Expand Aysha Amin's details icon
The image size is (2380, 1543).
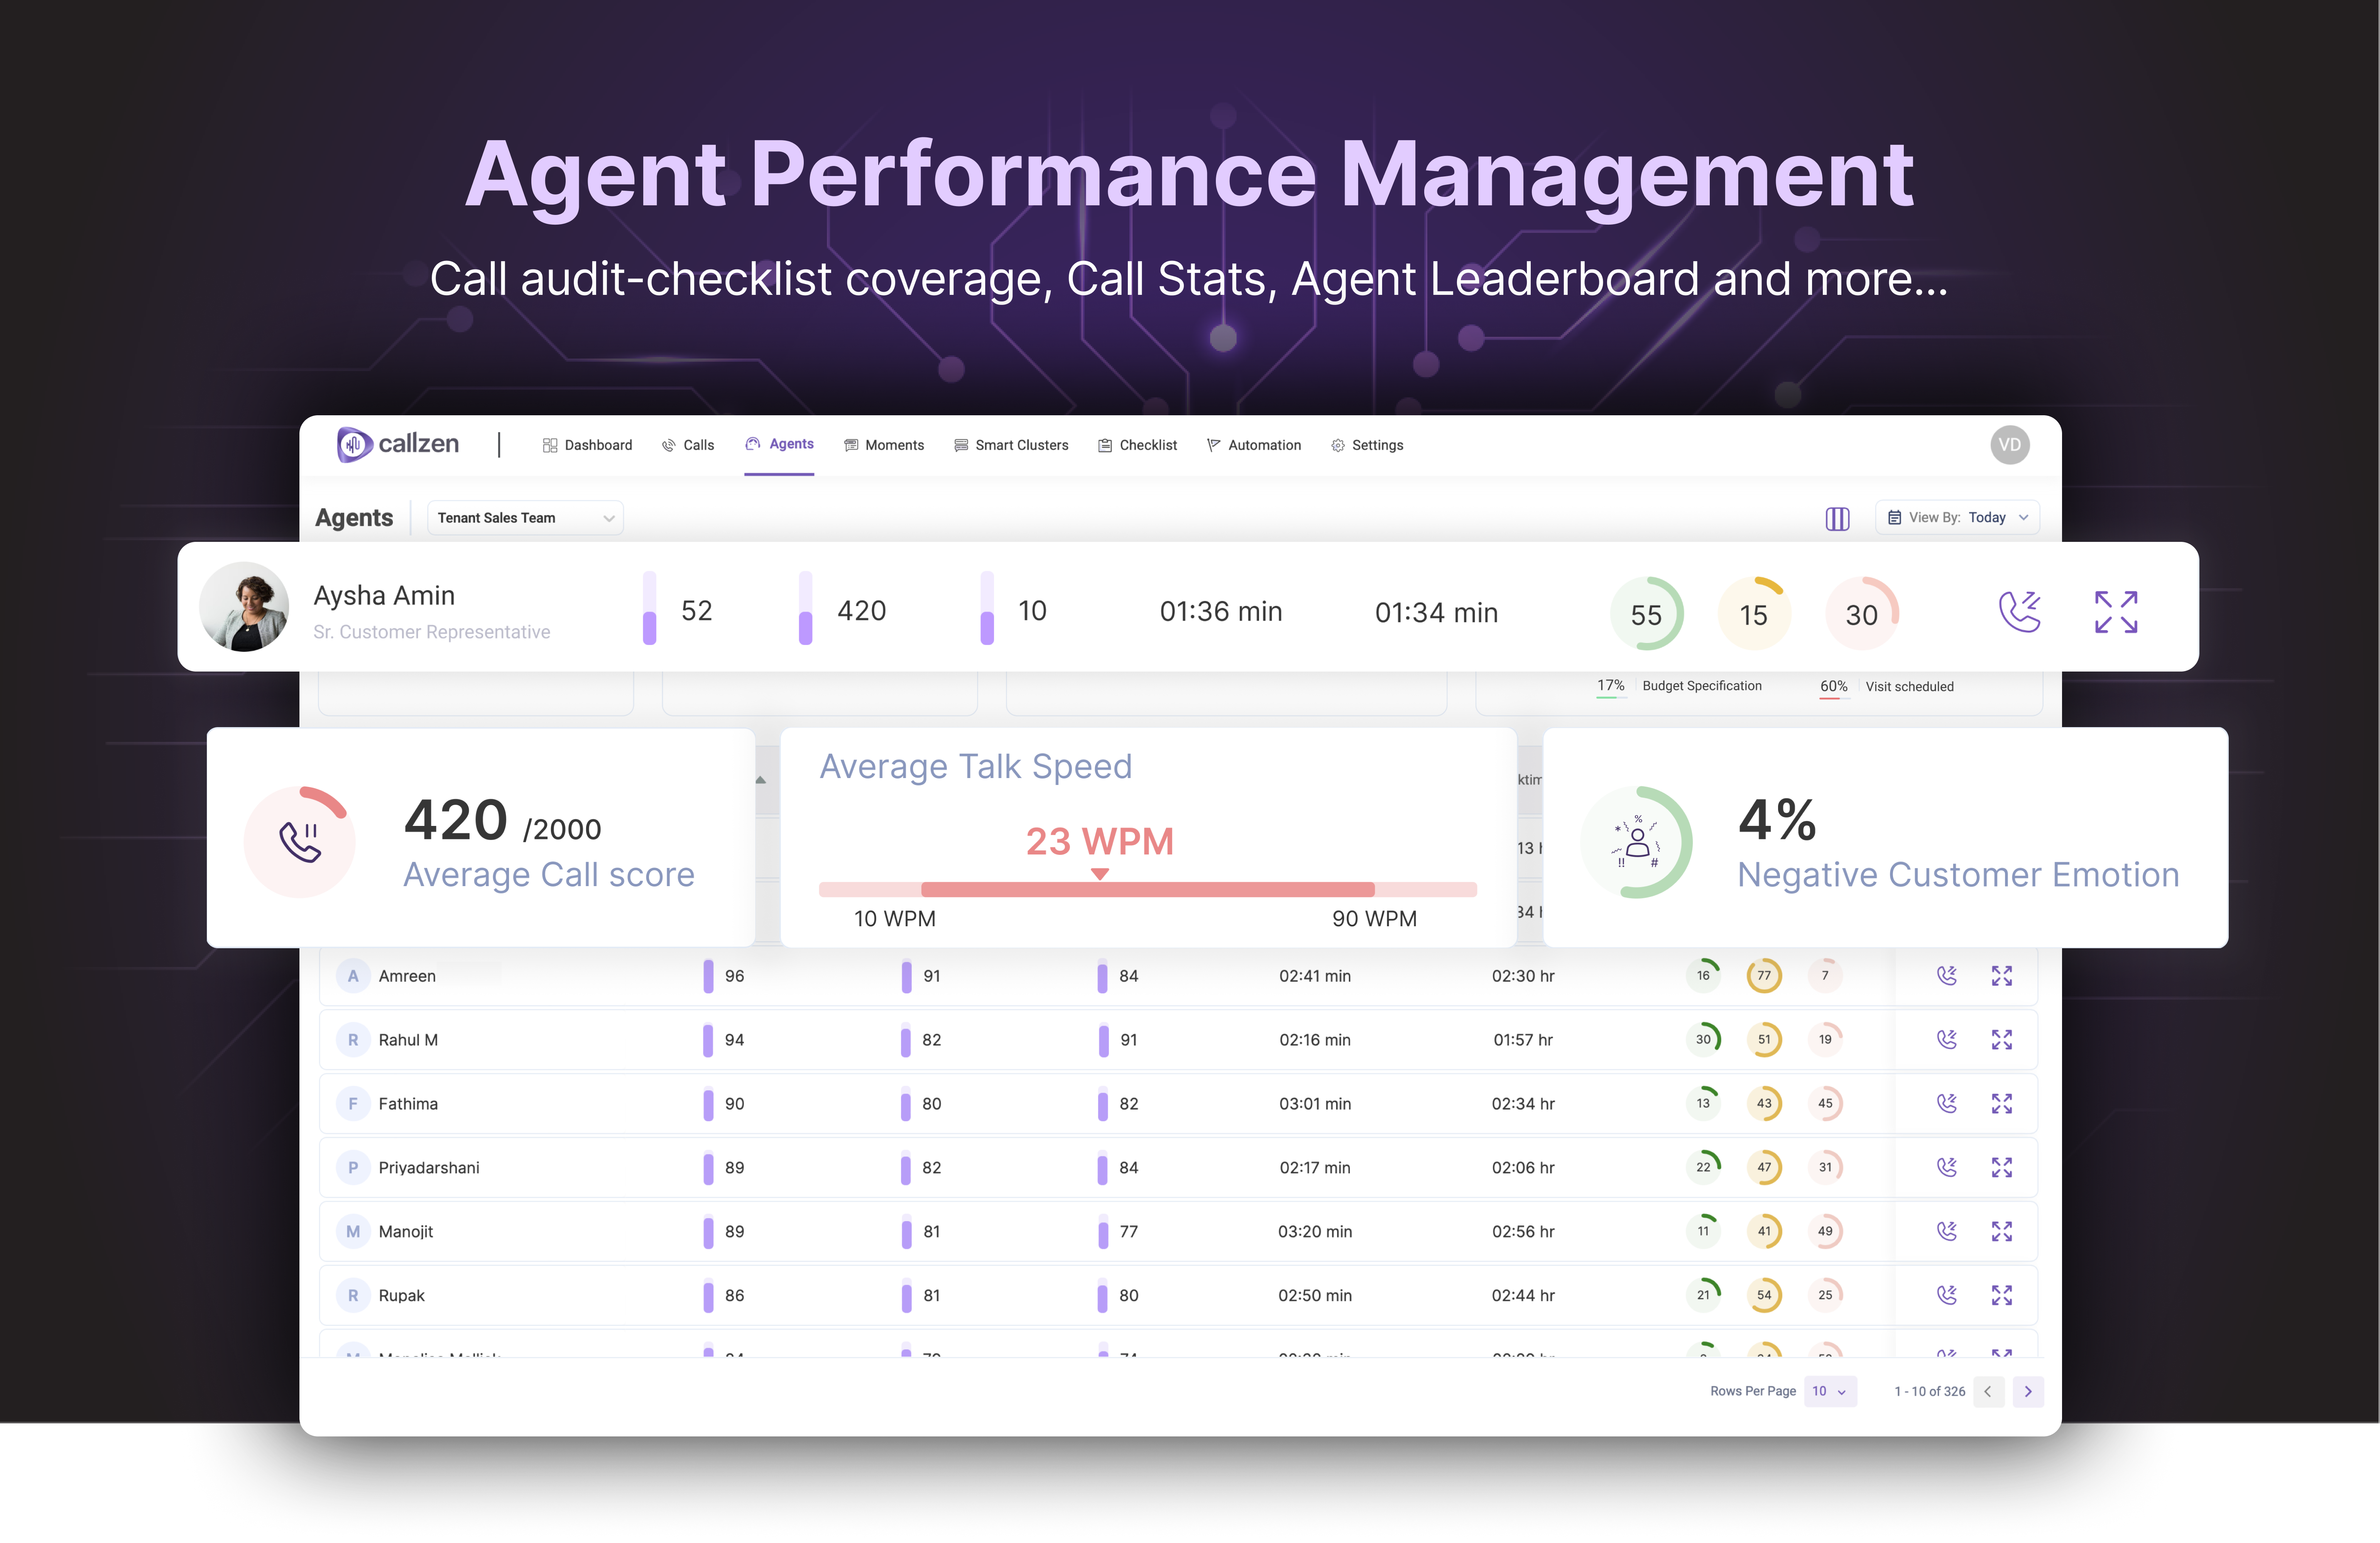2116,612
